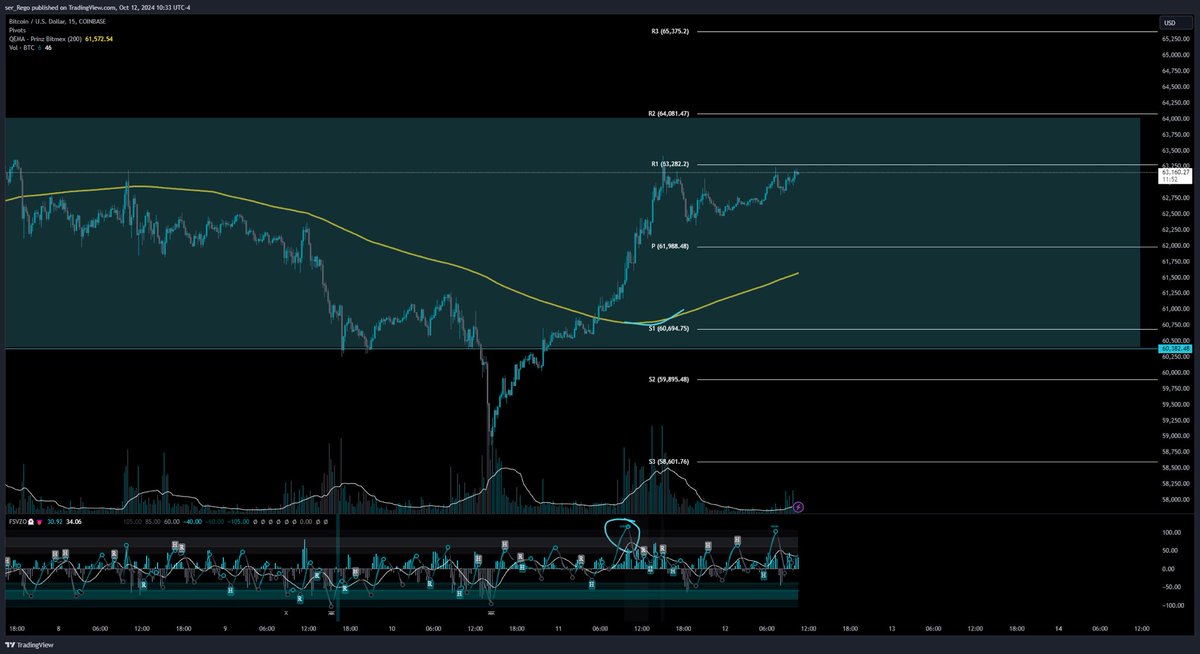Click the date label 10 on time axis

click(x=392, y=629)
